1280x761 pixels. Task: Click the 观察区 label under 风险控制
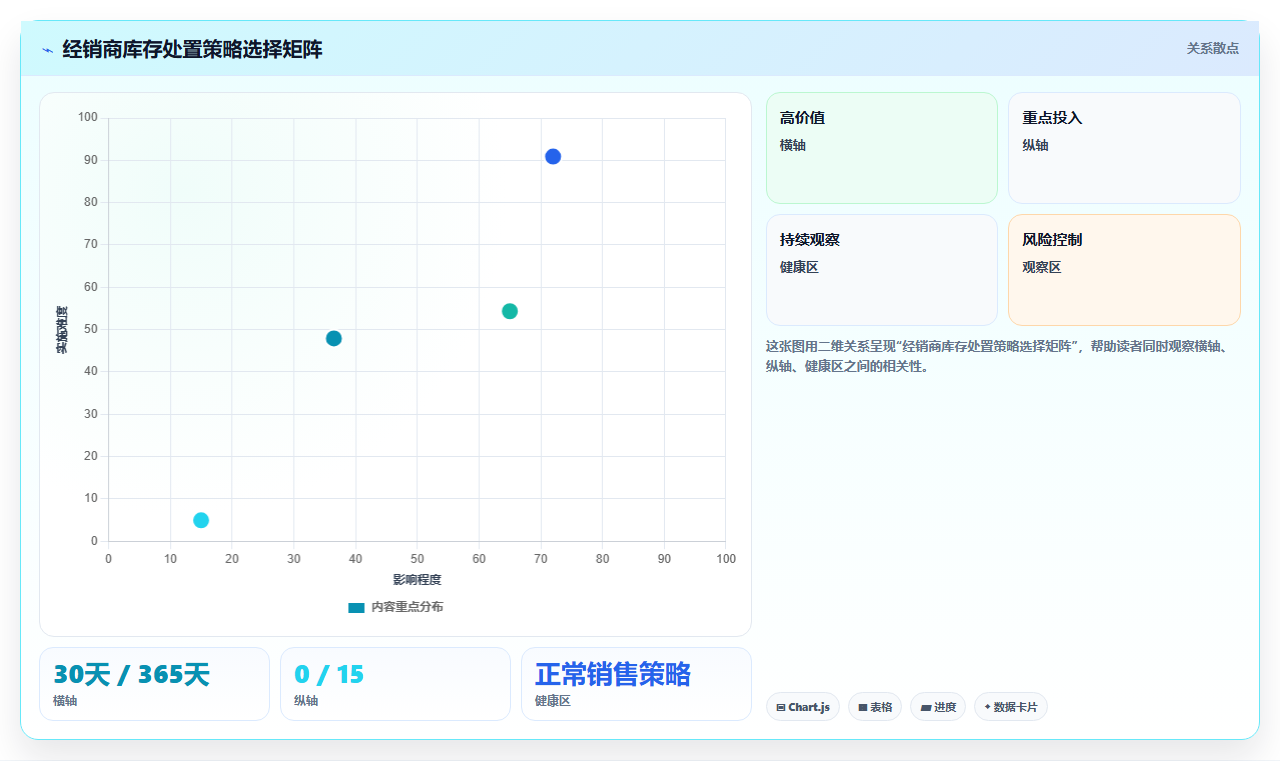coord(1041,267)
